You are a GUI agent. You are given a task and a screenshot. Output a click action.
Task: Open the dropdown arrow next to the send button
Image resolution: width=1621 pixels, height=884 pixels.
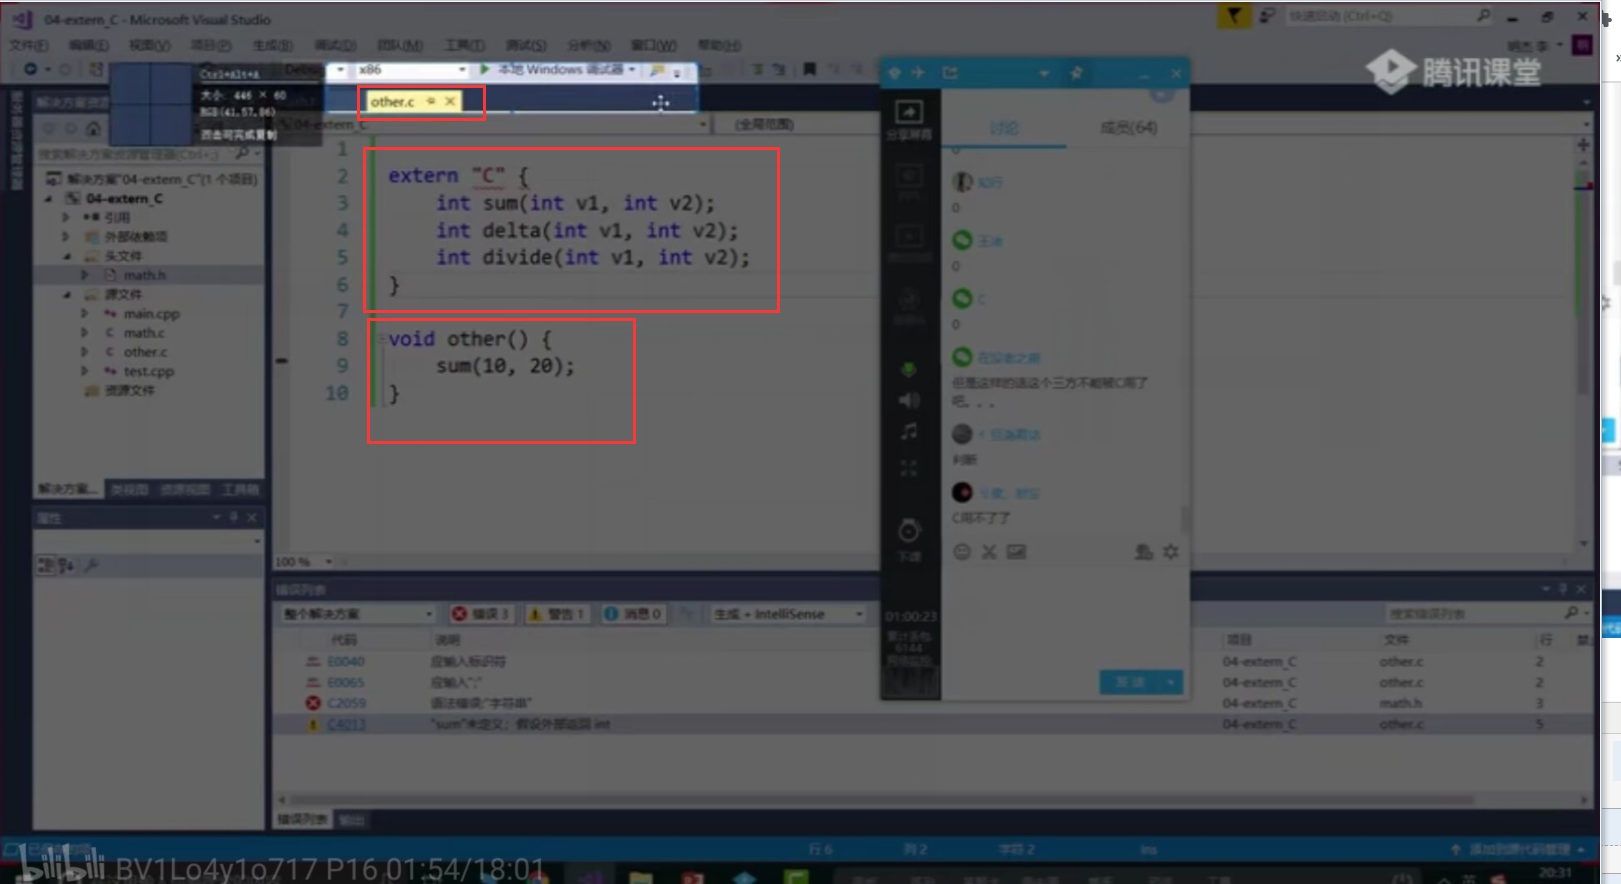(1171, 682)
